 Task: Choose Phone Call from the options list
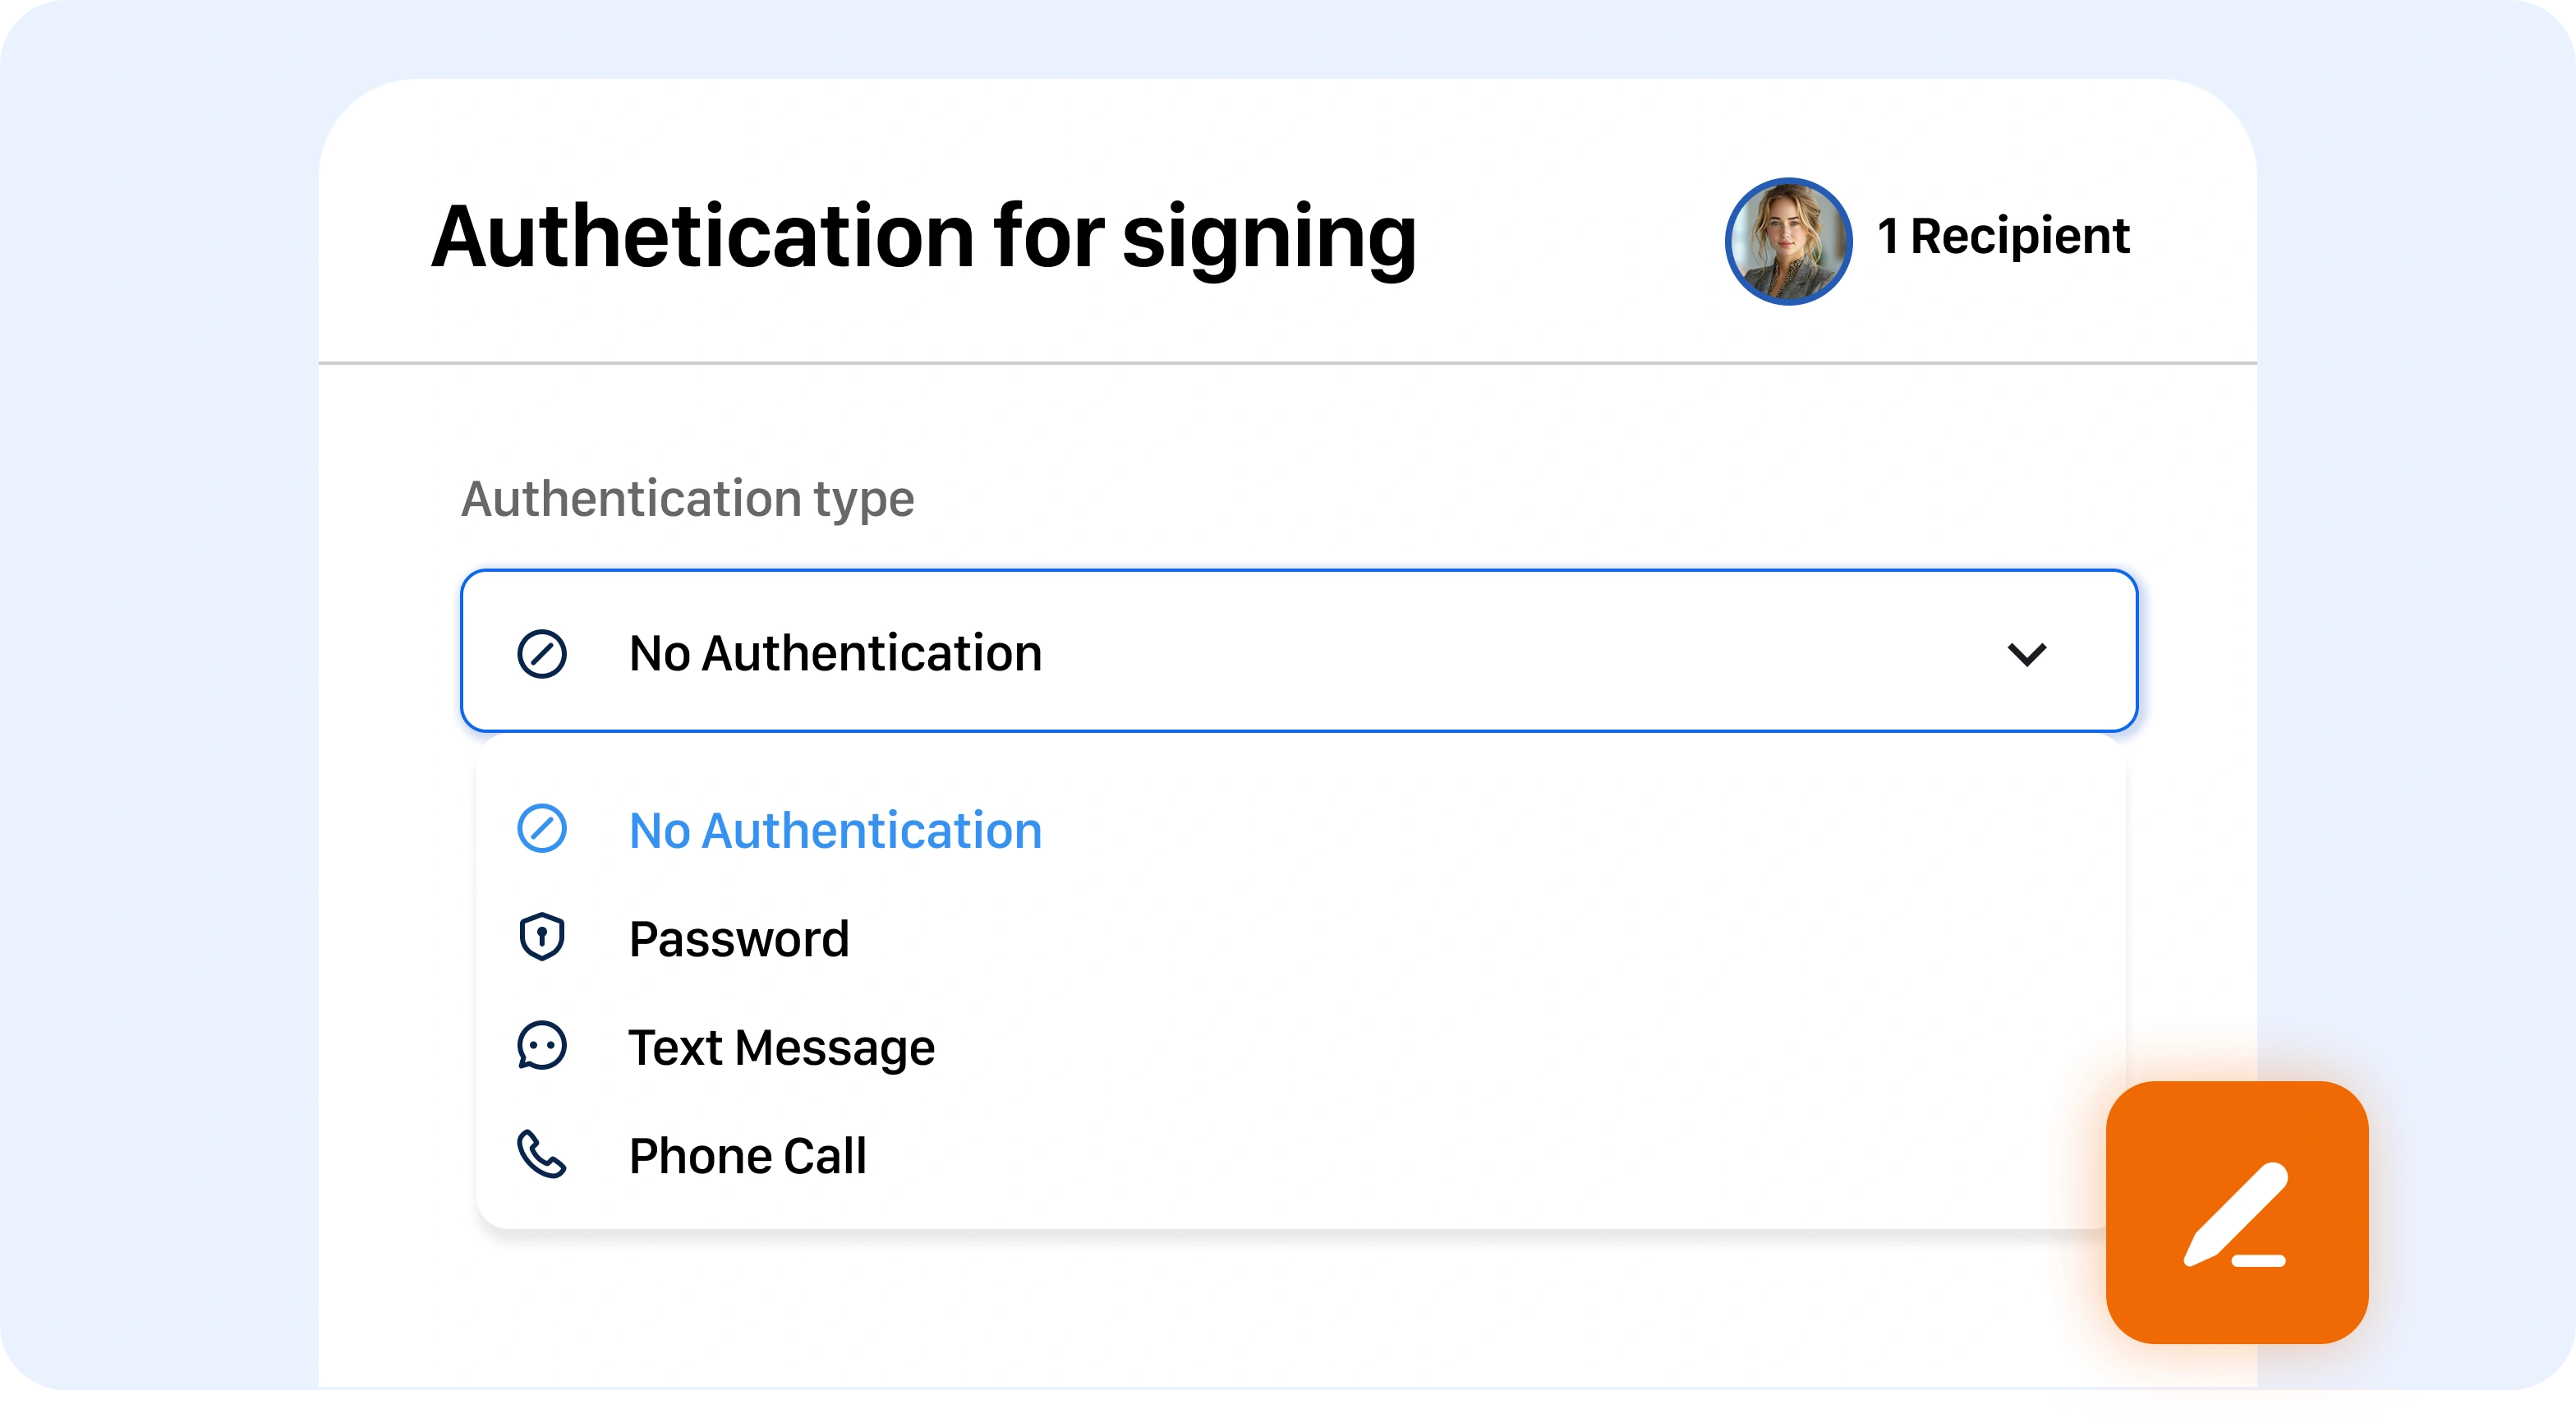[747, 1156]
